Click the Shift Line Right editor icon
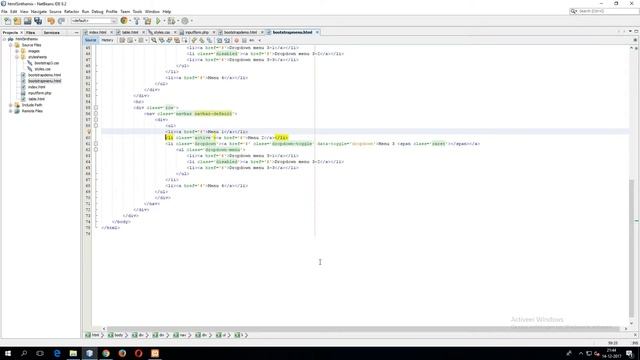Image resolution: width=640 pixels, height=360 pixels. click(227, 40)
